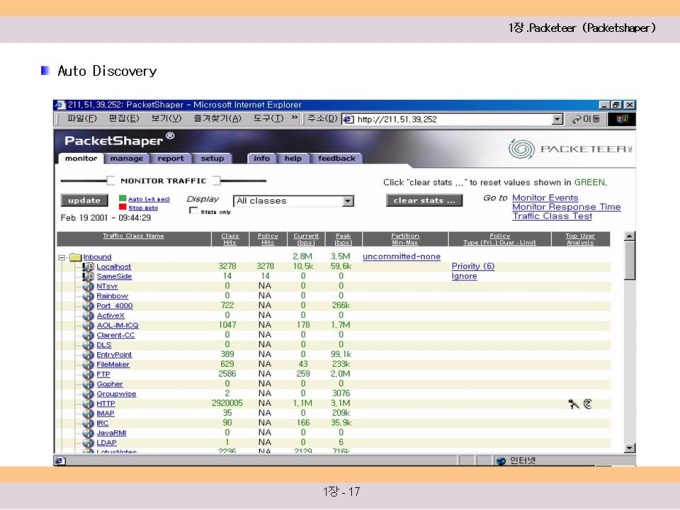Open the Traffic Class Test link
Image resolution: width=680 pixels, height=510 pixels.
pyautogui.click(x=552, y=216)
